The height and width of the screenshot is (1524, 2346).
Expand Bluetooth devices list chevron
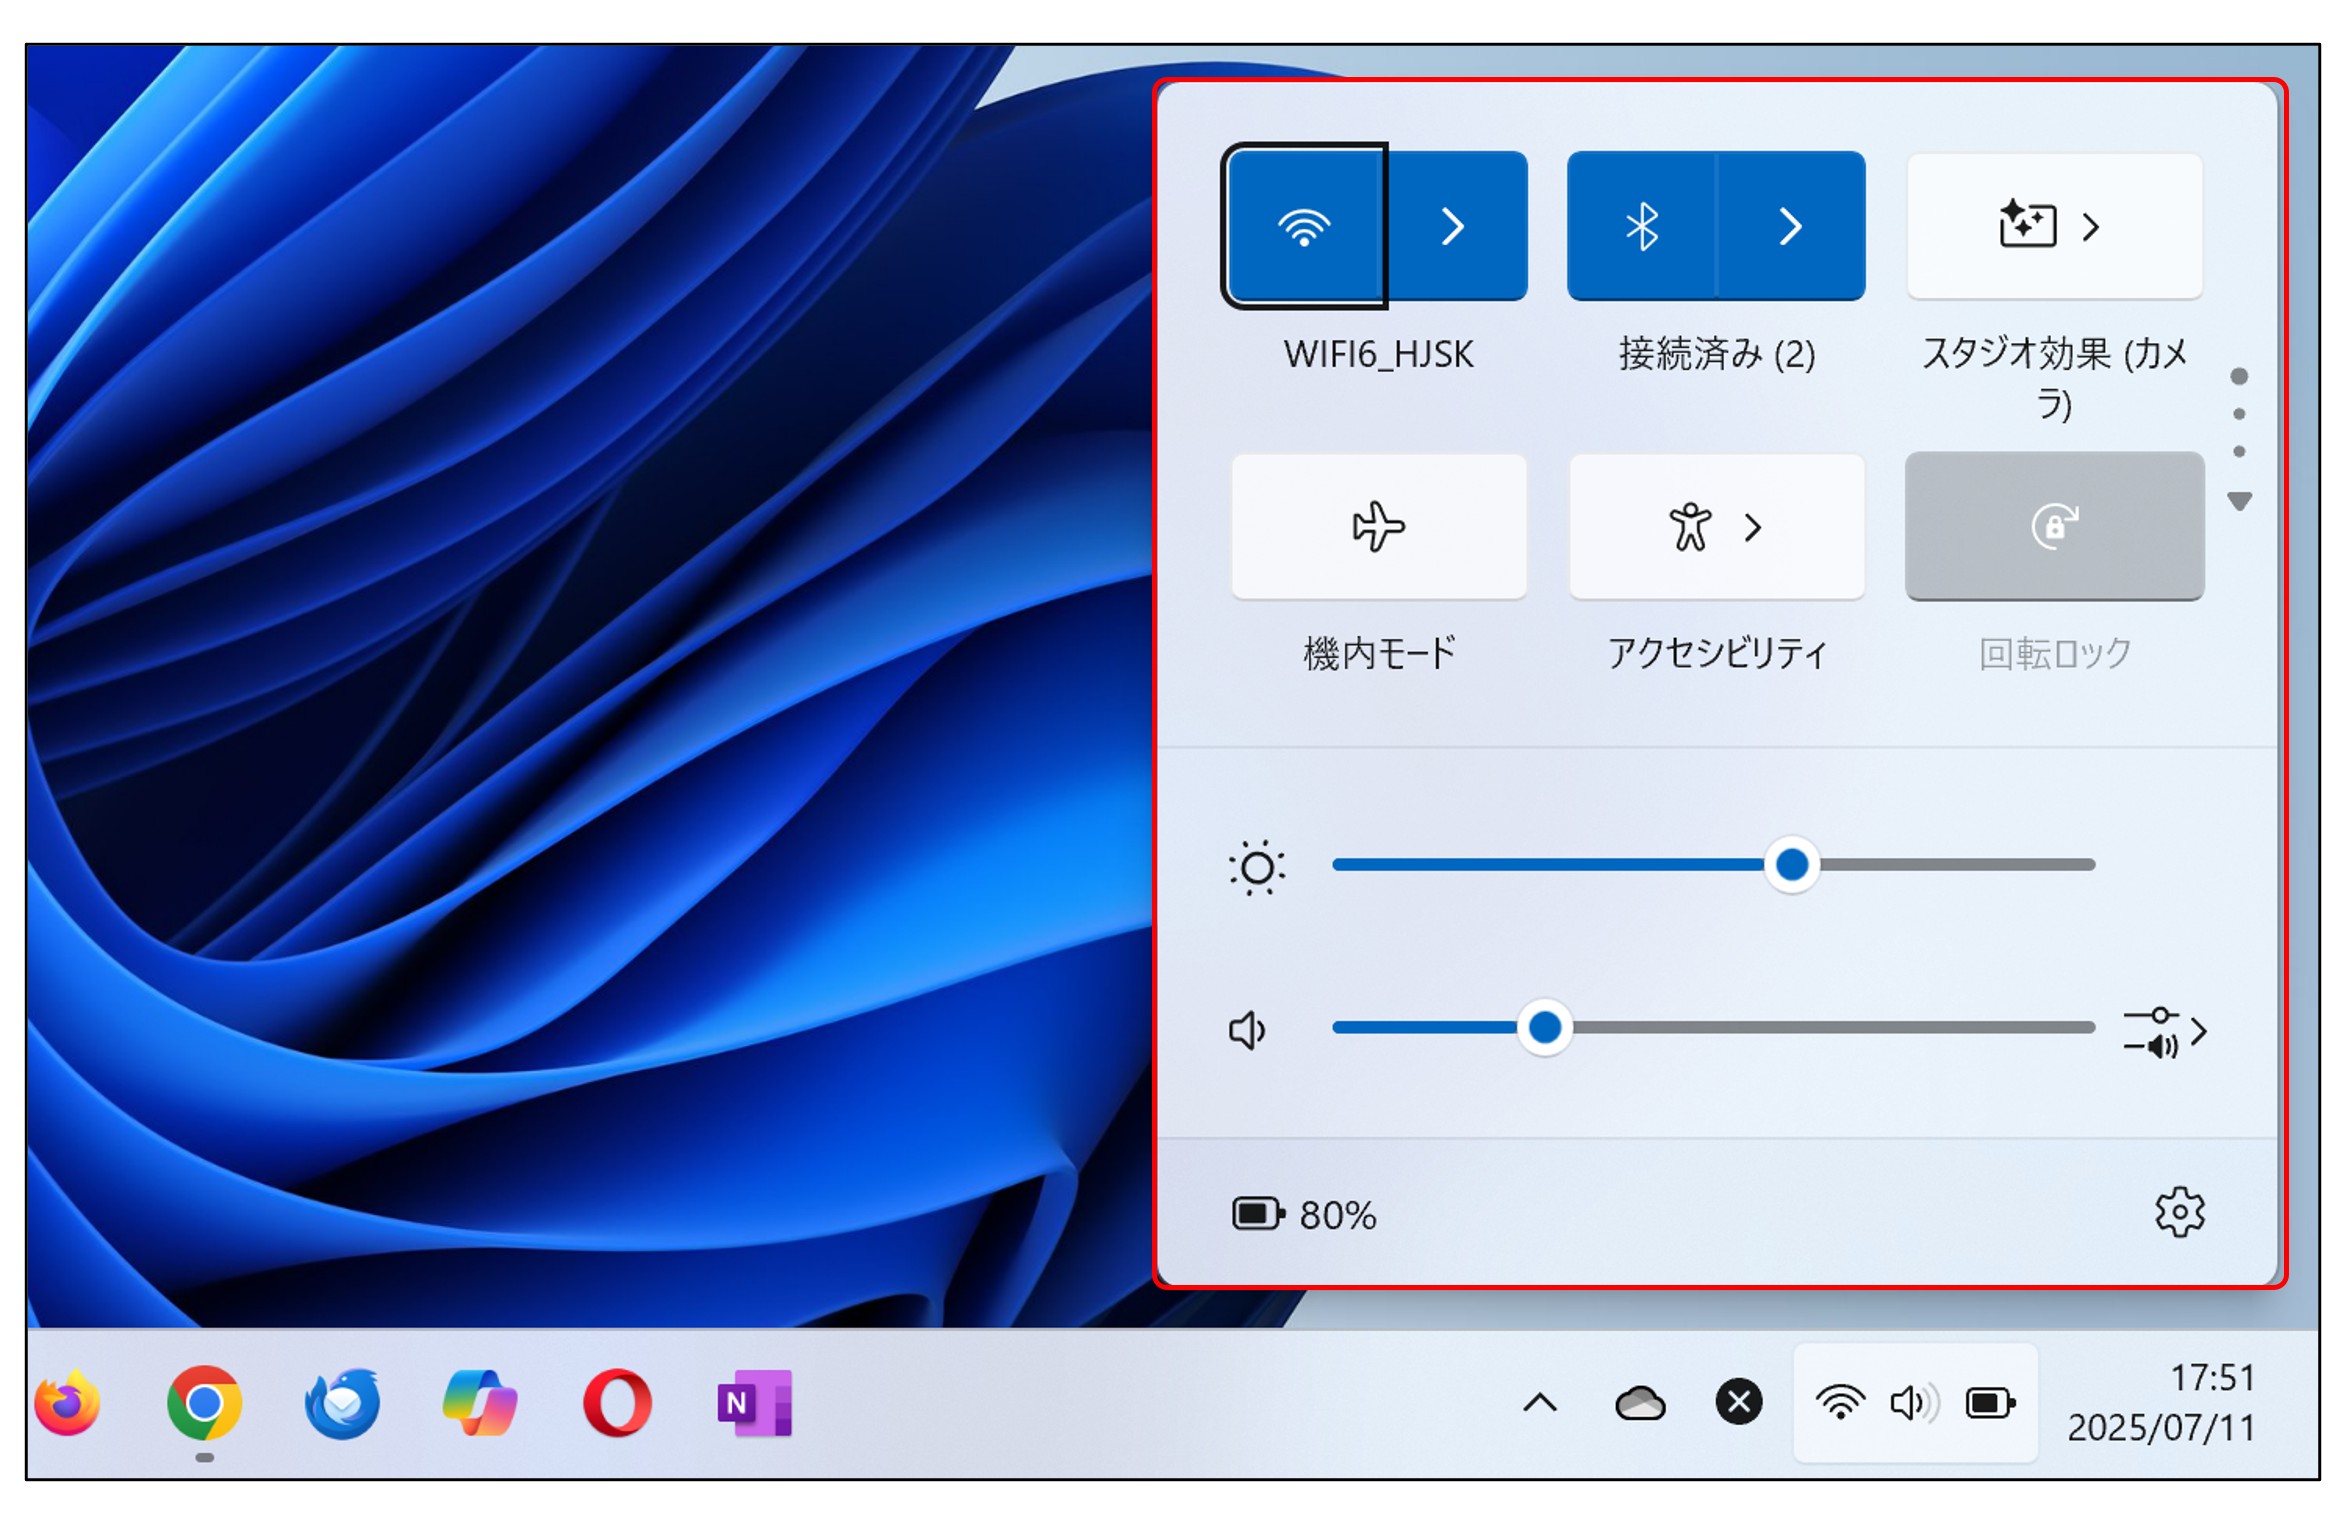pyautogui.click(x=1790, y=226)
